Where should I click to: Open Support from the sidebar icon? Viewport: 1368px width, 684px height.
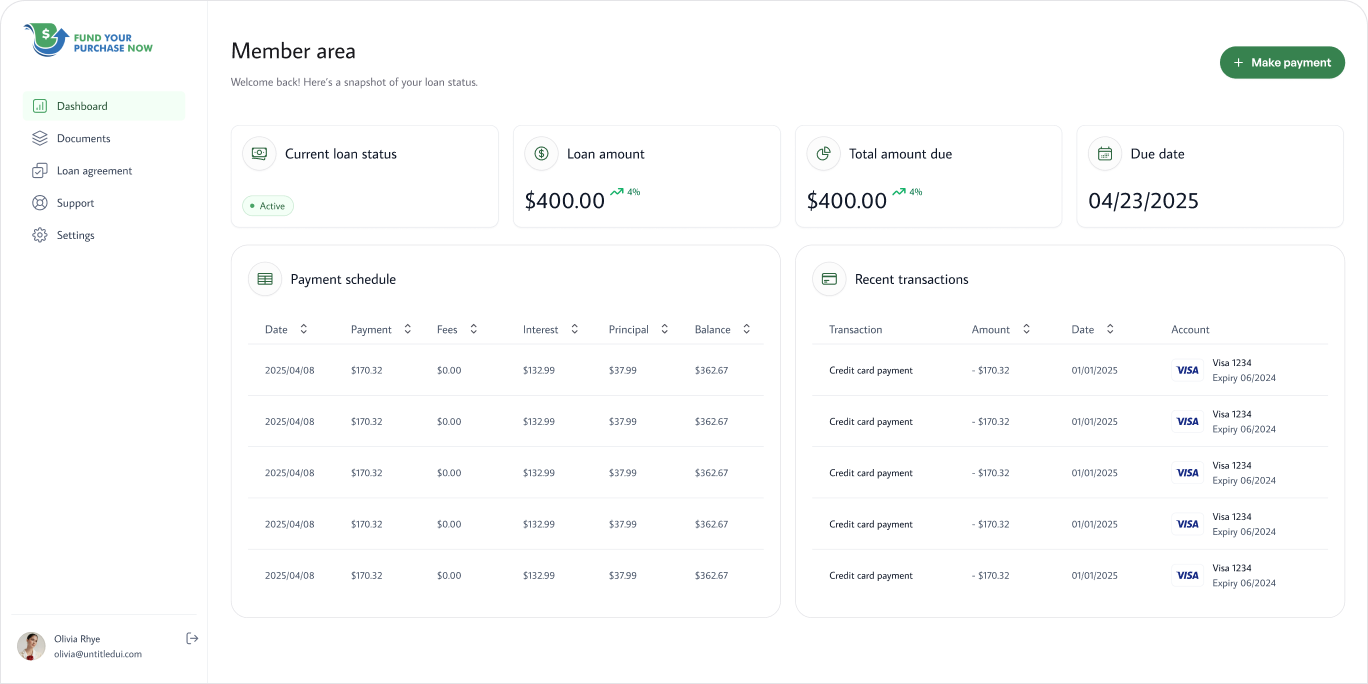coord(40,202)
